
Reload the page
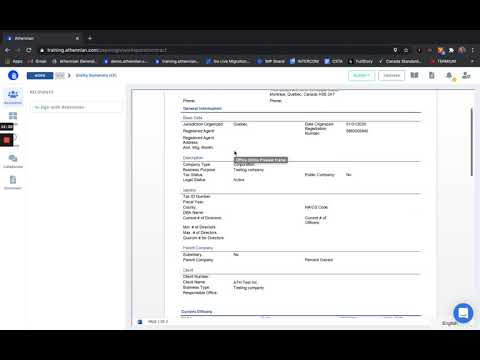[29, 50]
